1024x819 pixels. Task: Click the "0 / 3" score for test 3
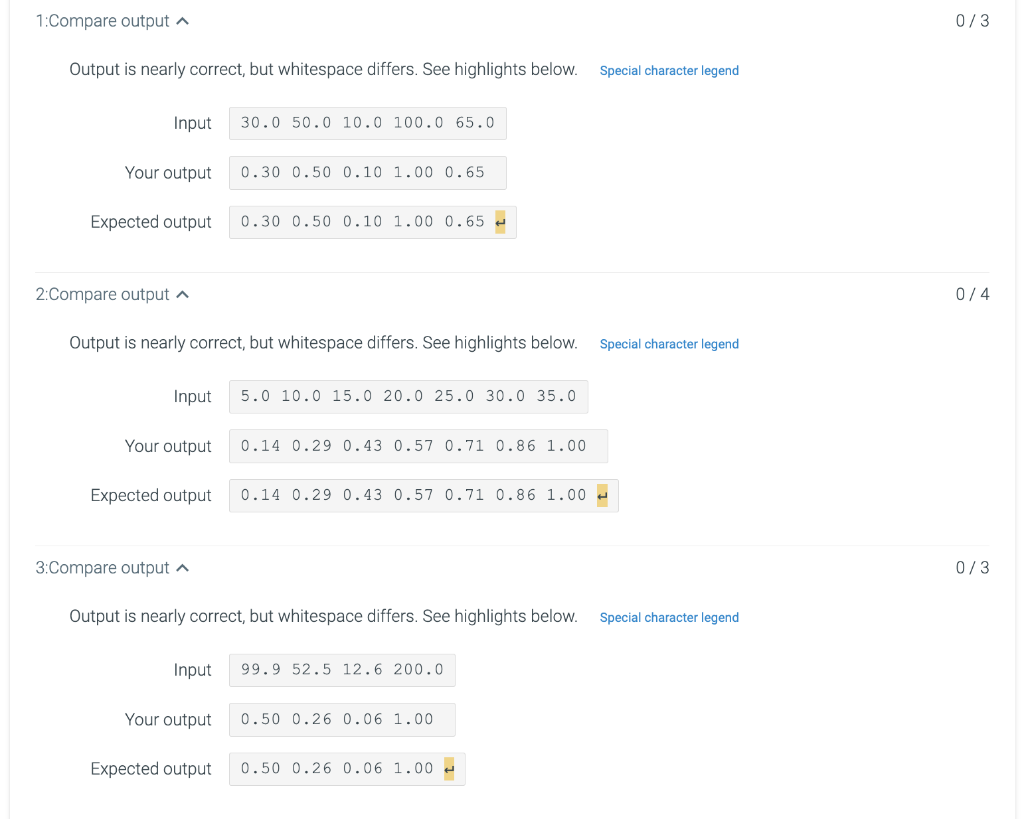(971, 567)
